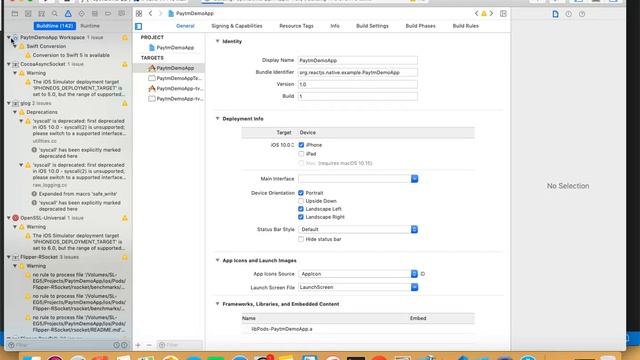The height and width of the screenshot is (360, 640).
Task: Open the Find navigator magnifier icon
Action: 55,13
